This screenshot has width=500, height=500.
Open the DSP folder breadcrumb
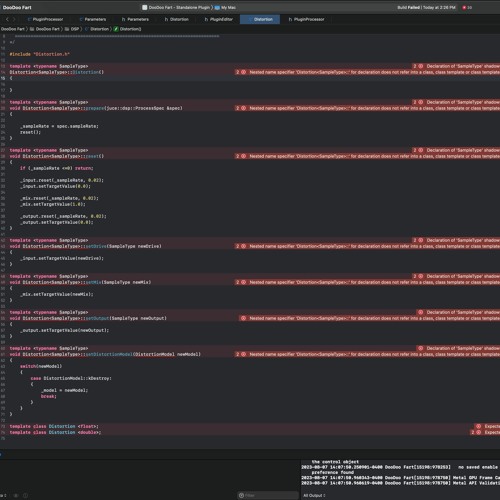(x=72, y=29)
